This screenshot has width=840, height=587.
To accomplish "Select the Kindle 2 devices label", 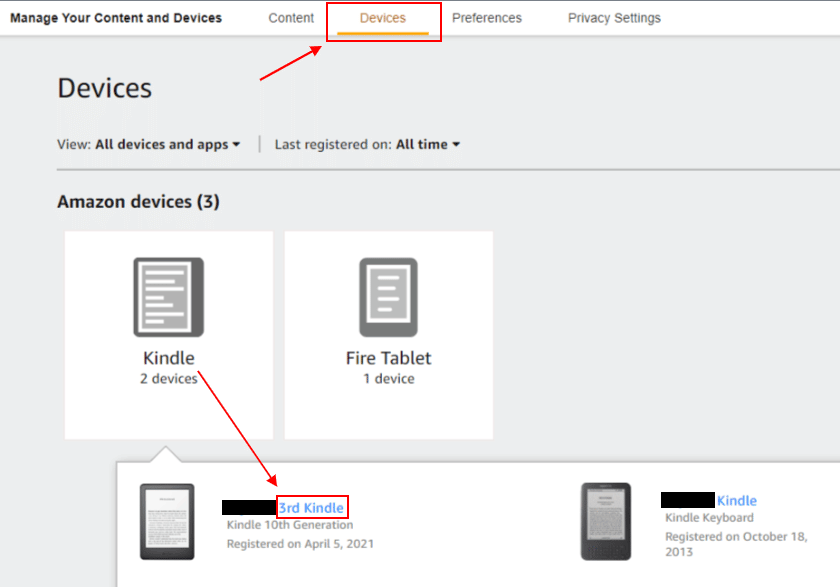I will [x=169, y=367].
